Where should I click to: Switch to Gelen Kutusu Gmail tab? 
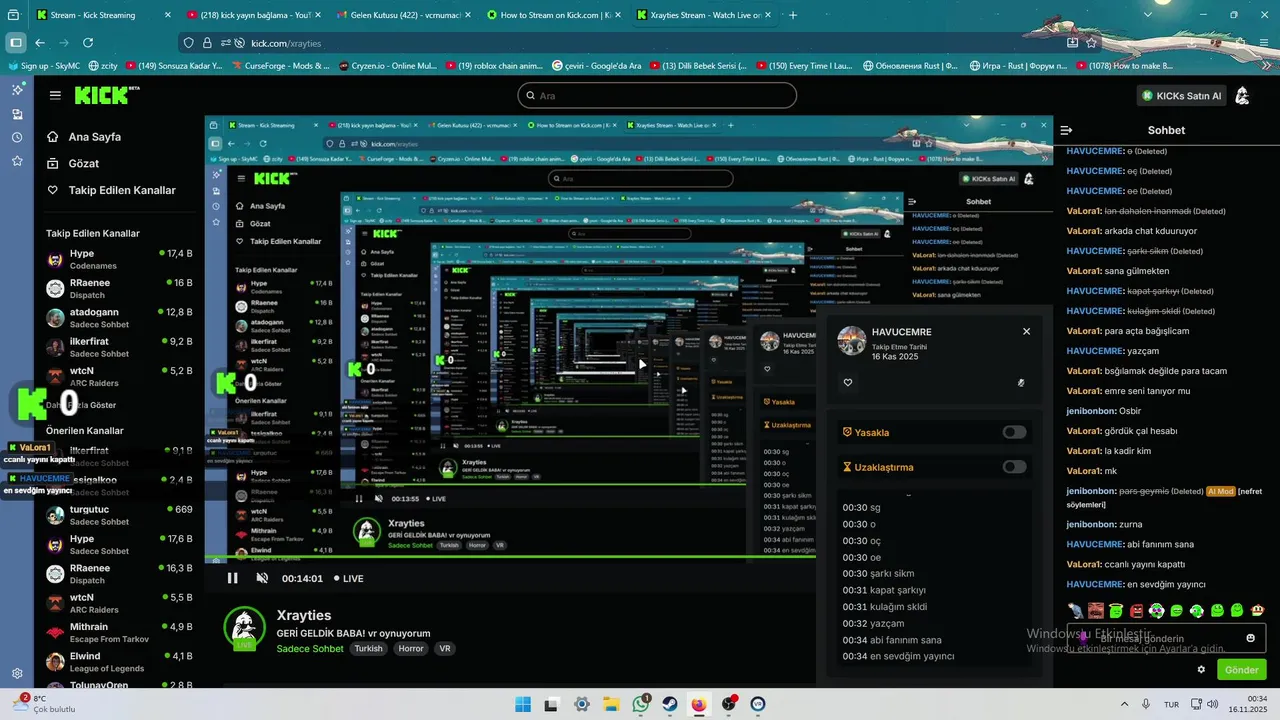click(x=403, y=15)
